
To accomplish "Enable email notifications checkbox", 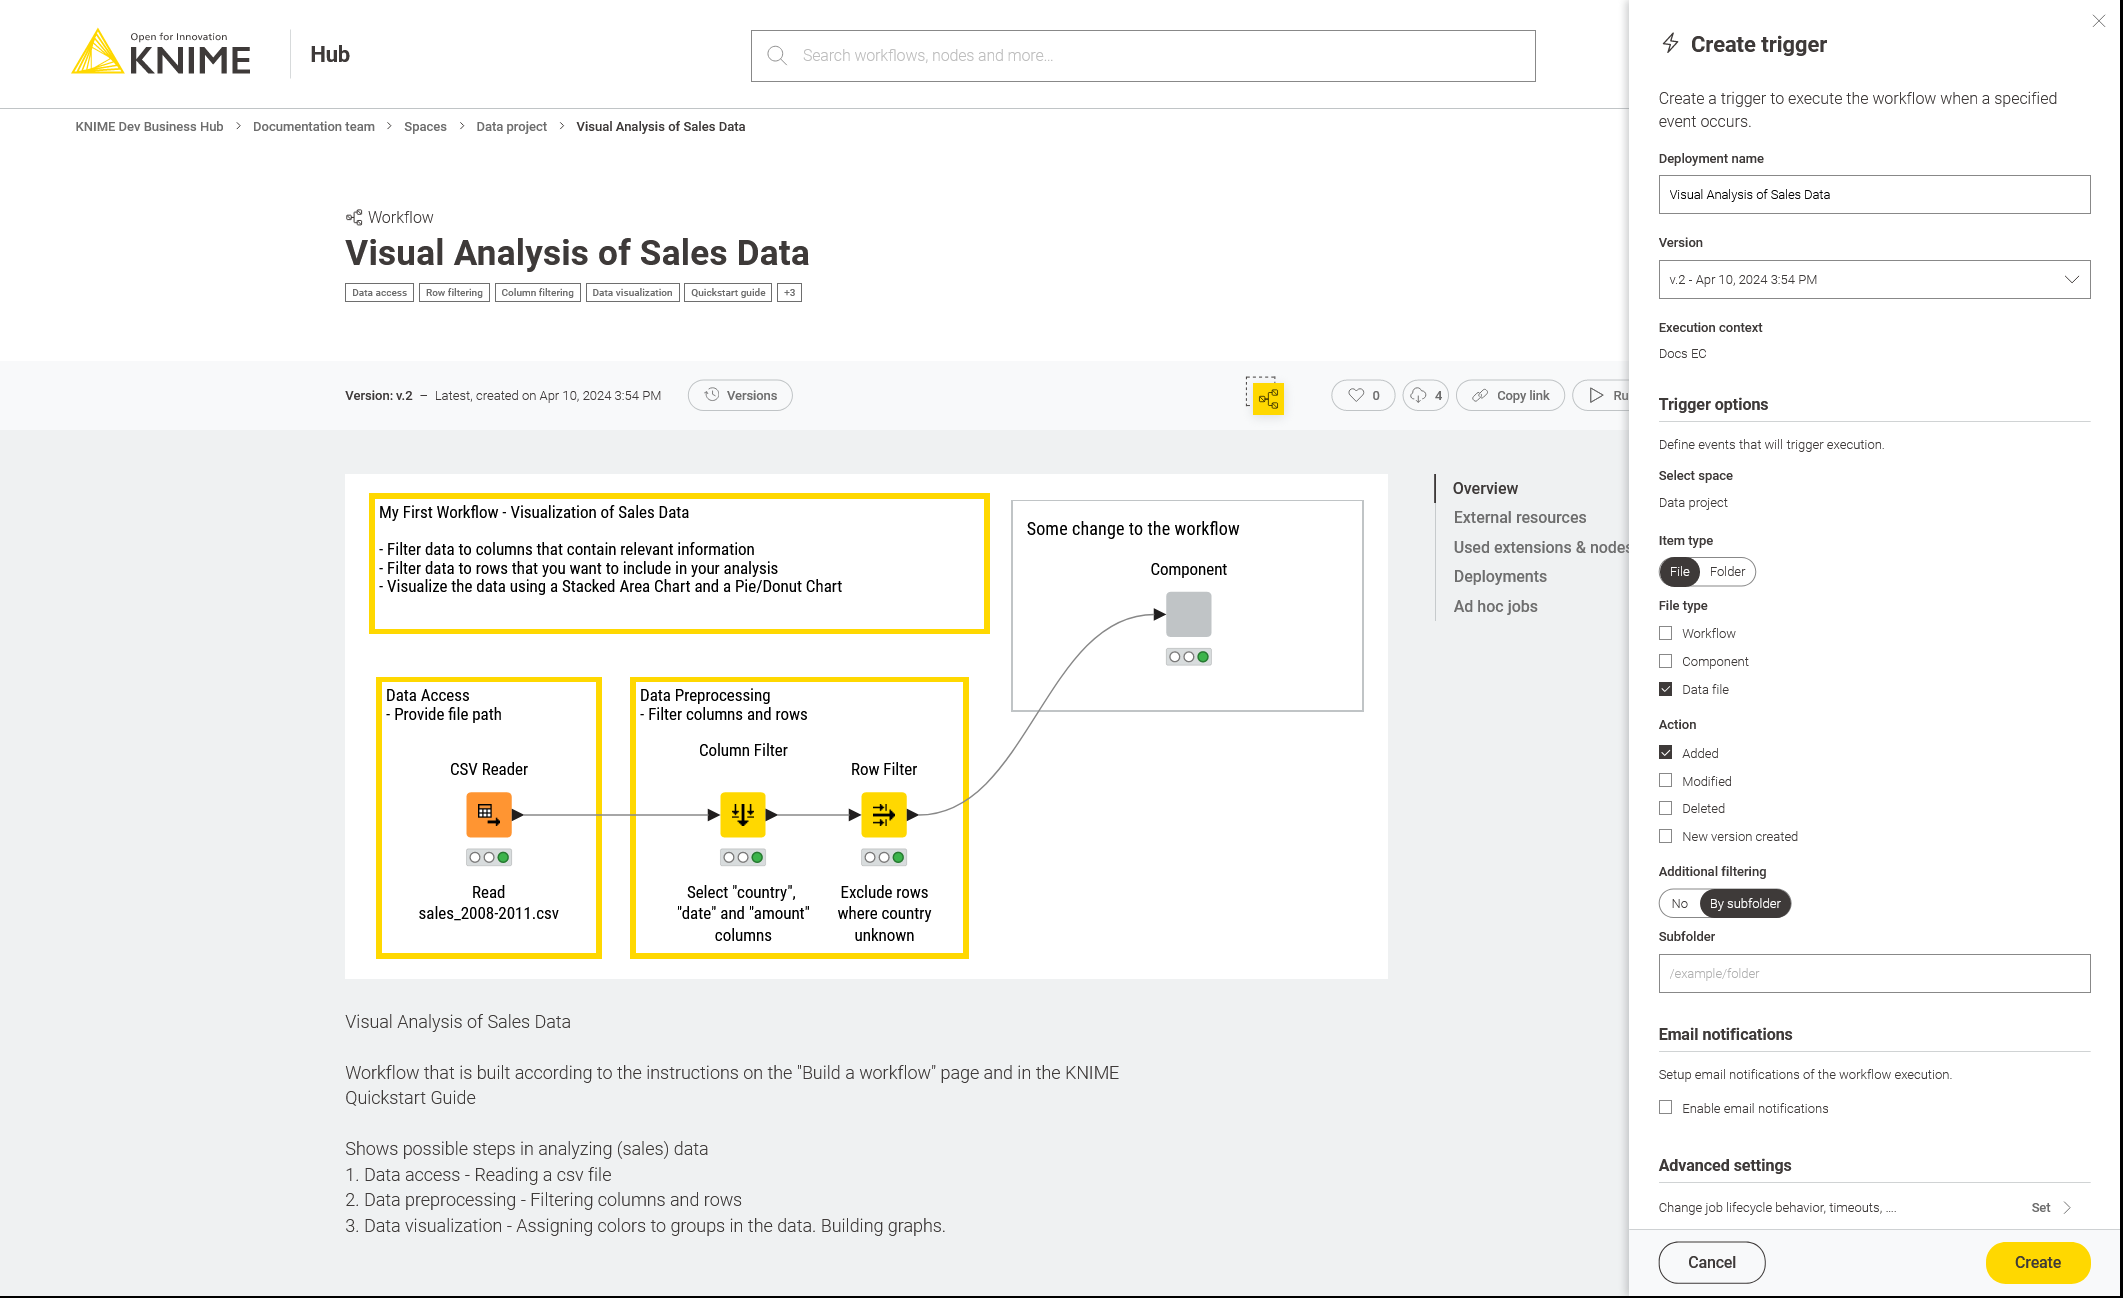I will click(1666, 1107).
